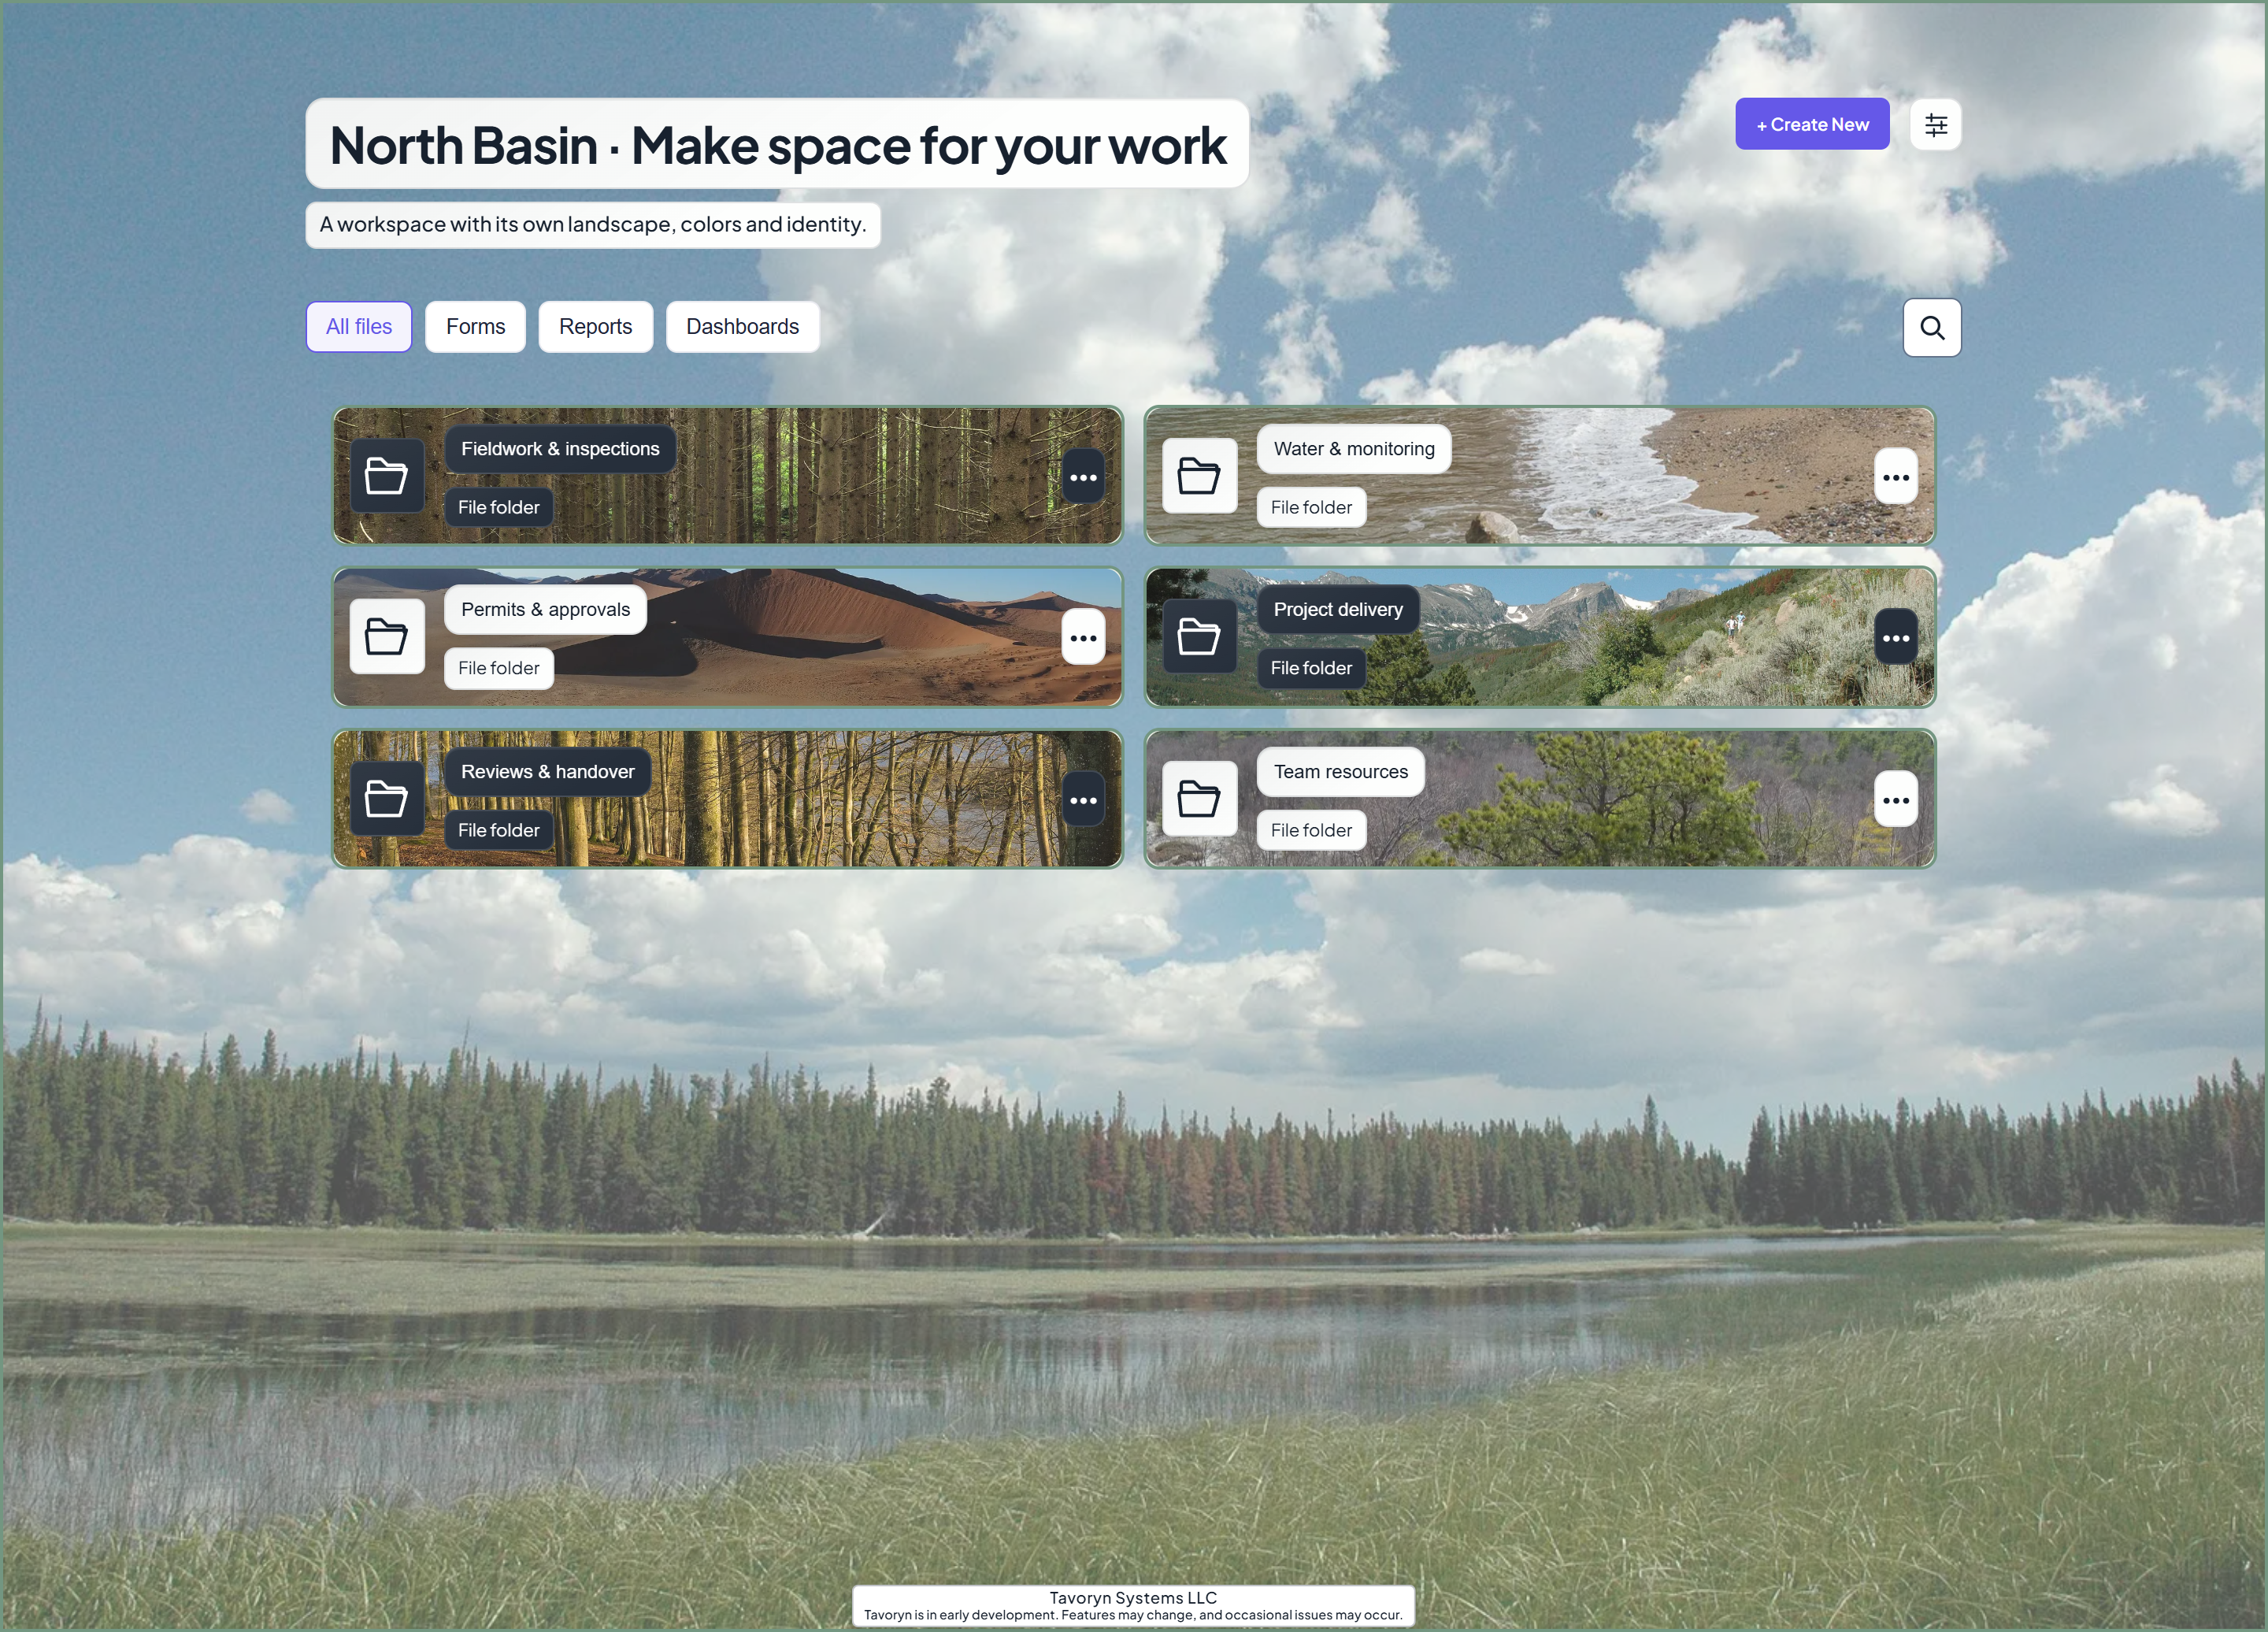Click File folder label under Team resources
2268x1632 pixels.
[1311, 830]
